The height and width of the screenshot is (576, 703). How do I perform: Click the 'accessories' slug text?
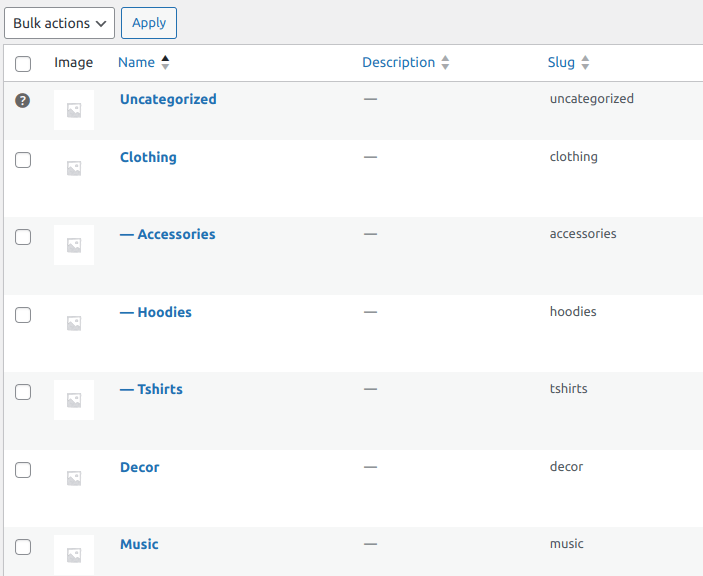583,234
